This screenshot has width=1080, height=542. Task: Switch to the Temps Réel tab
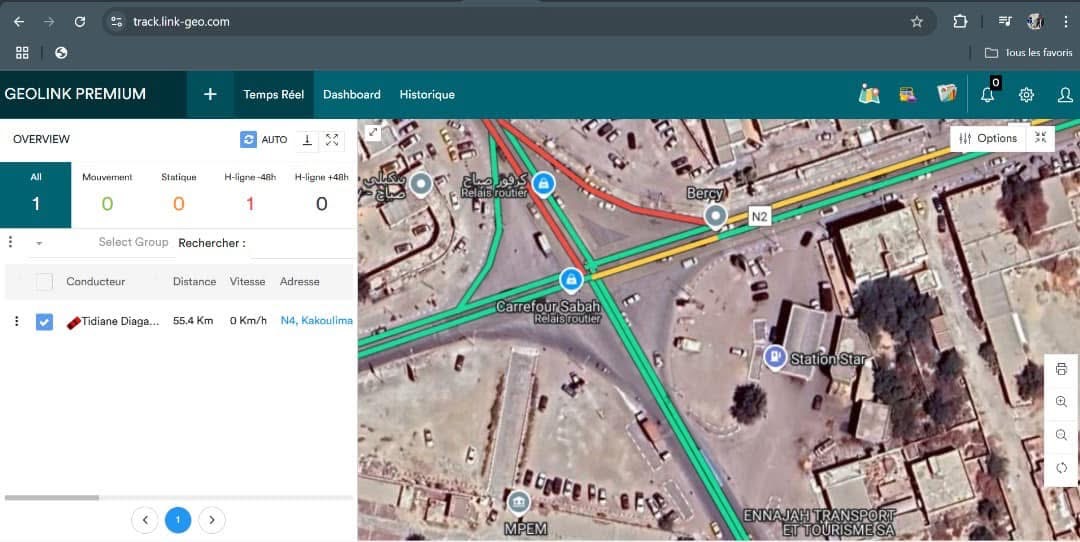click(x=273, y=94)
